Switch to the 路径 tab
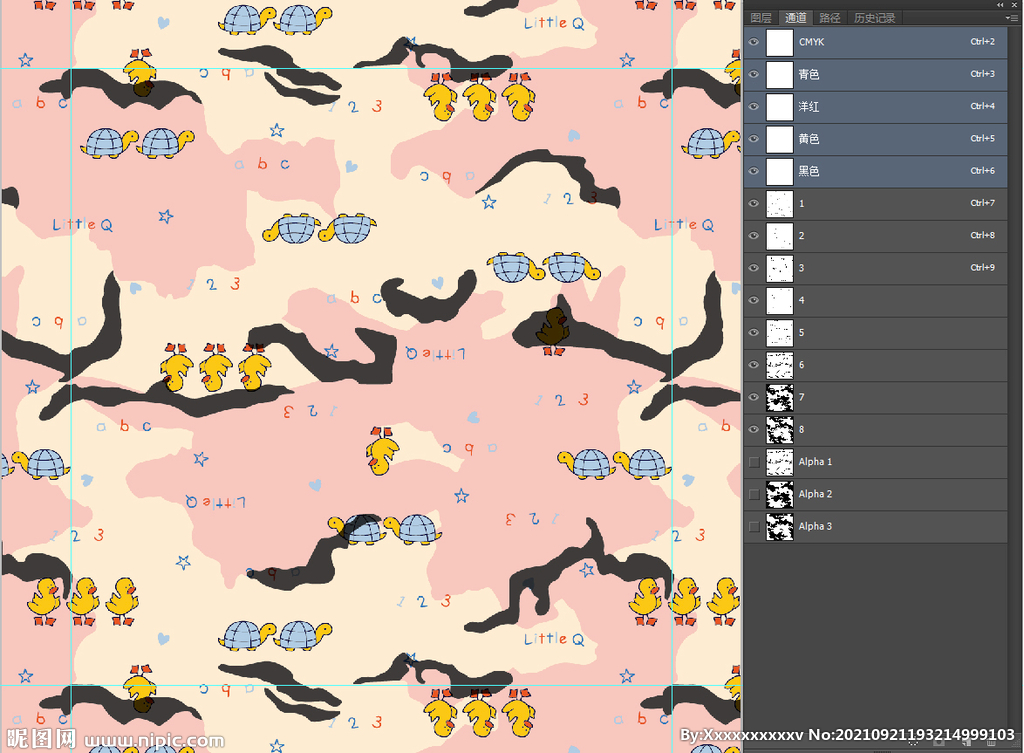Screen dimensions: 1024x753 pos(830,18)
